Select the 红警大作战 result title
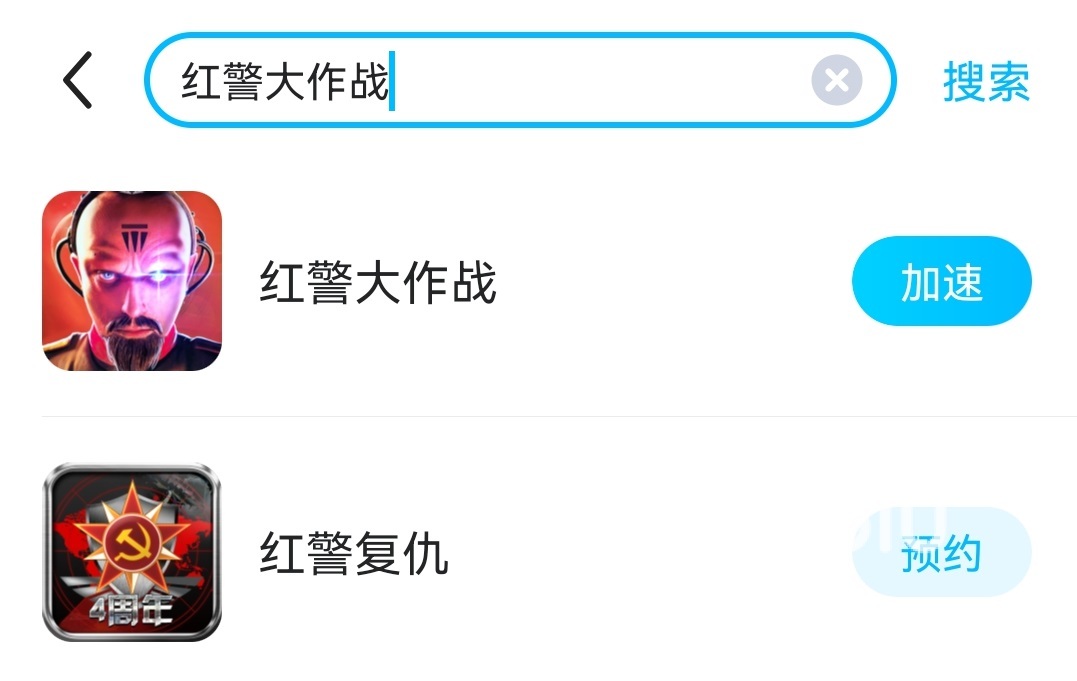 pyautogui.click(x=378, y=282)
